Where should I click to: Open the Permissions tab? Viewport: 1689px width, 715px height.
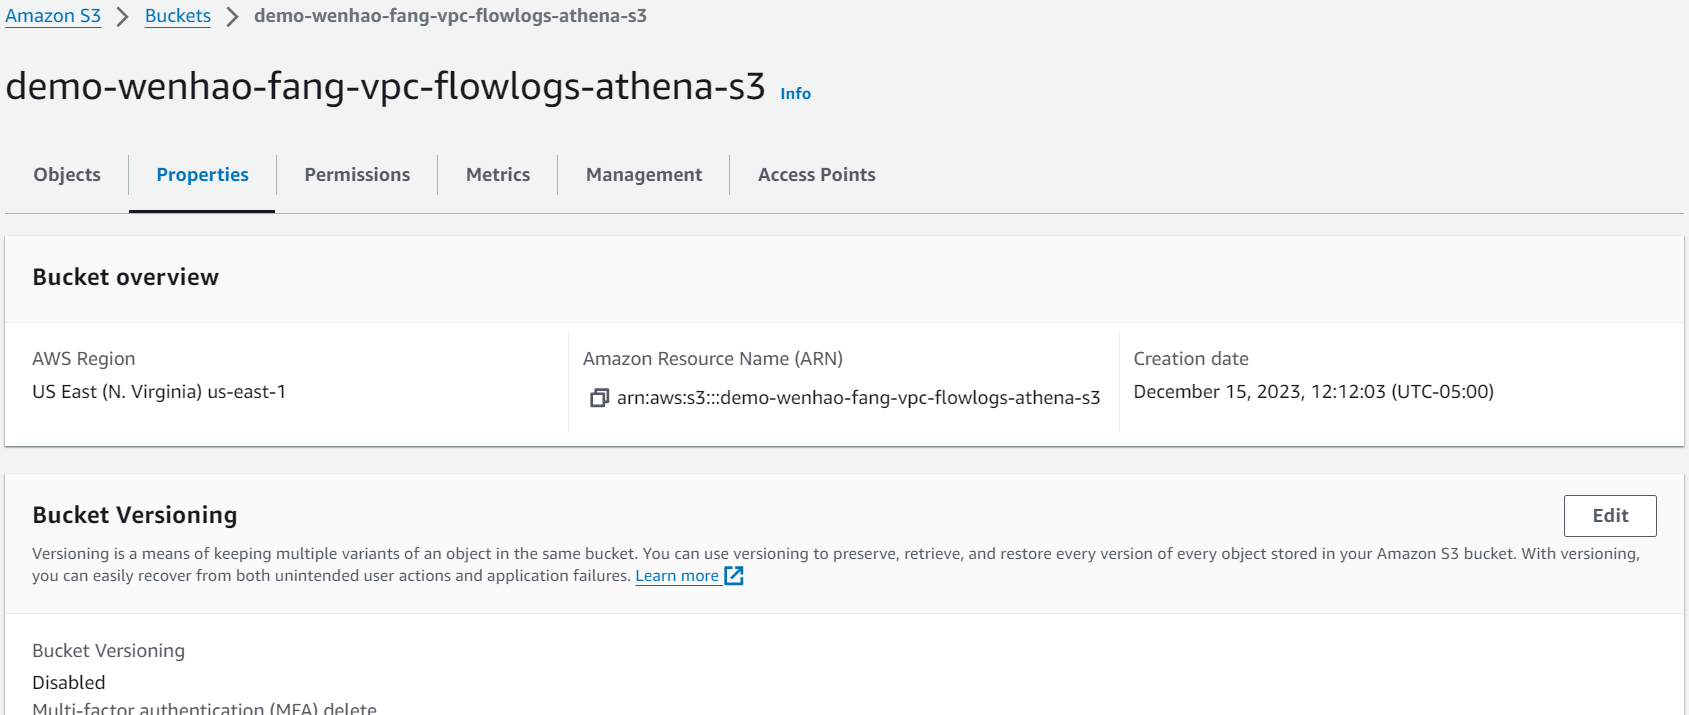pos(357,175)
